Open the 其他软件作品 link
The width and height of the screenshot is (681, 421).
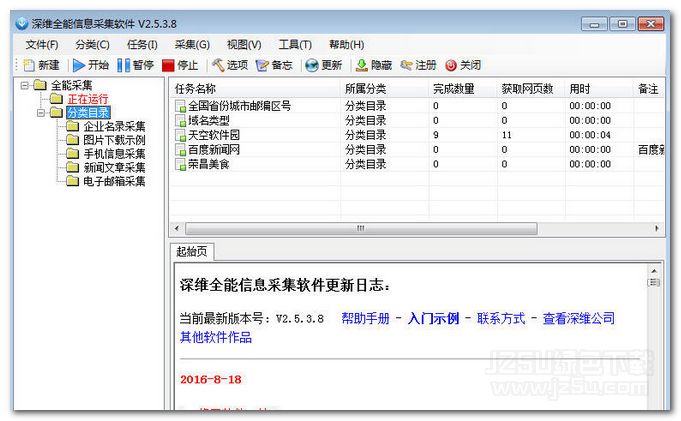coord(216,337)
